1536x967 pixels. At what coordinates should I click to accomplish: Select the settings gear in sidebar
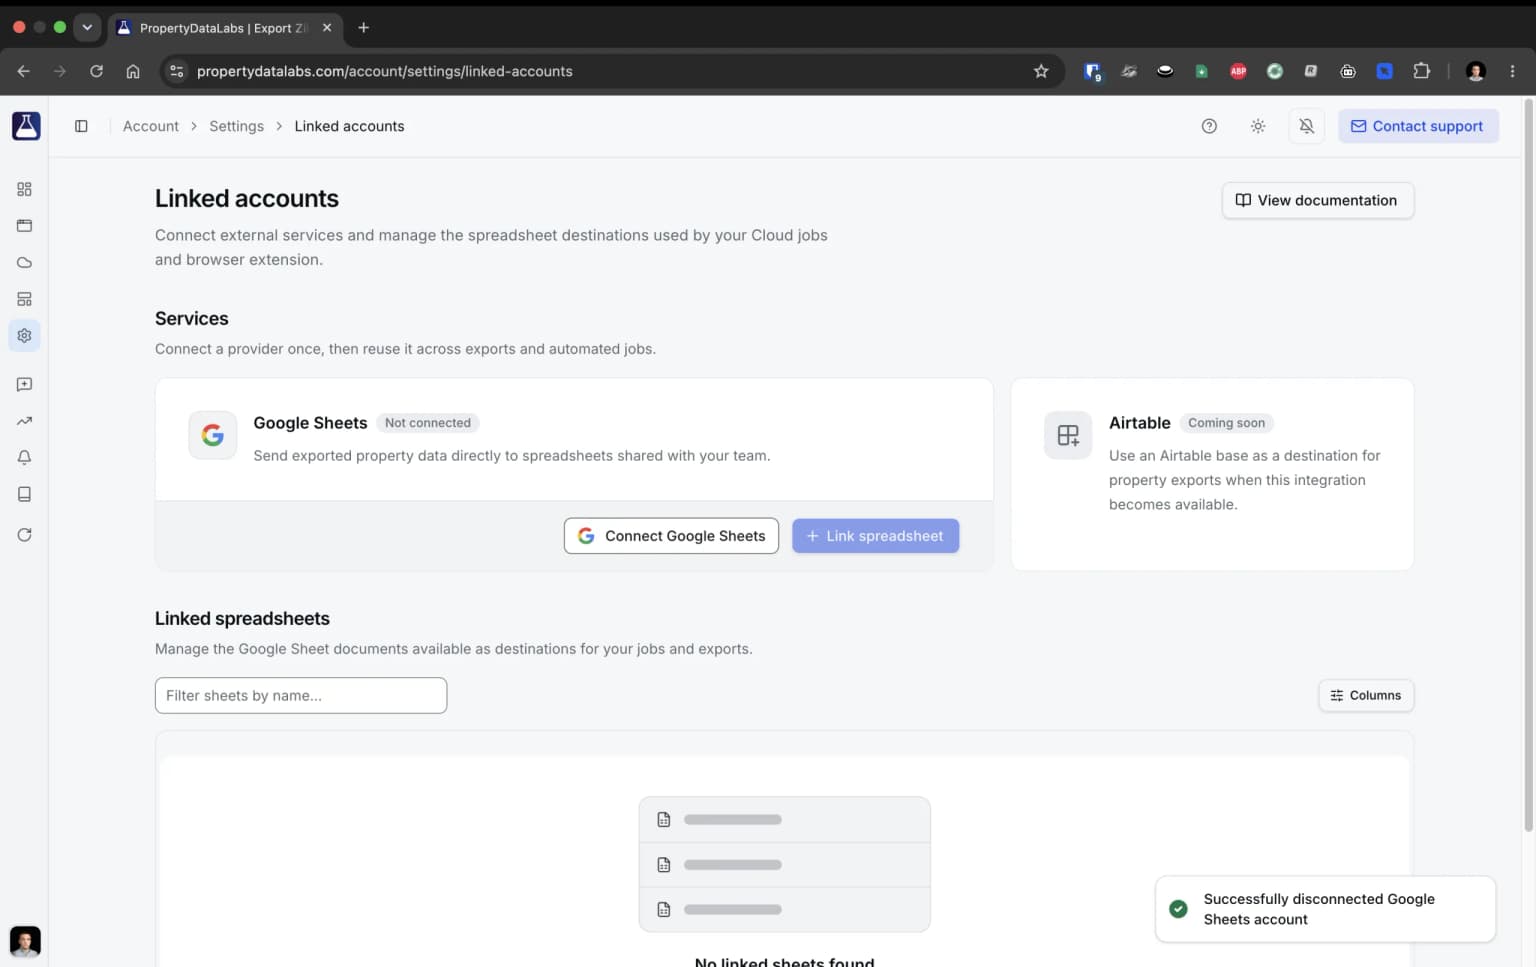(24, 336)
